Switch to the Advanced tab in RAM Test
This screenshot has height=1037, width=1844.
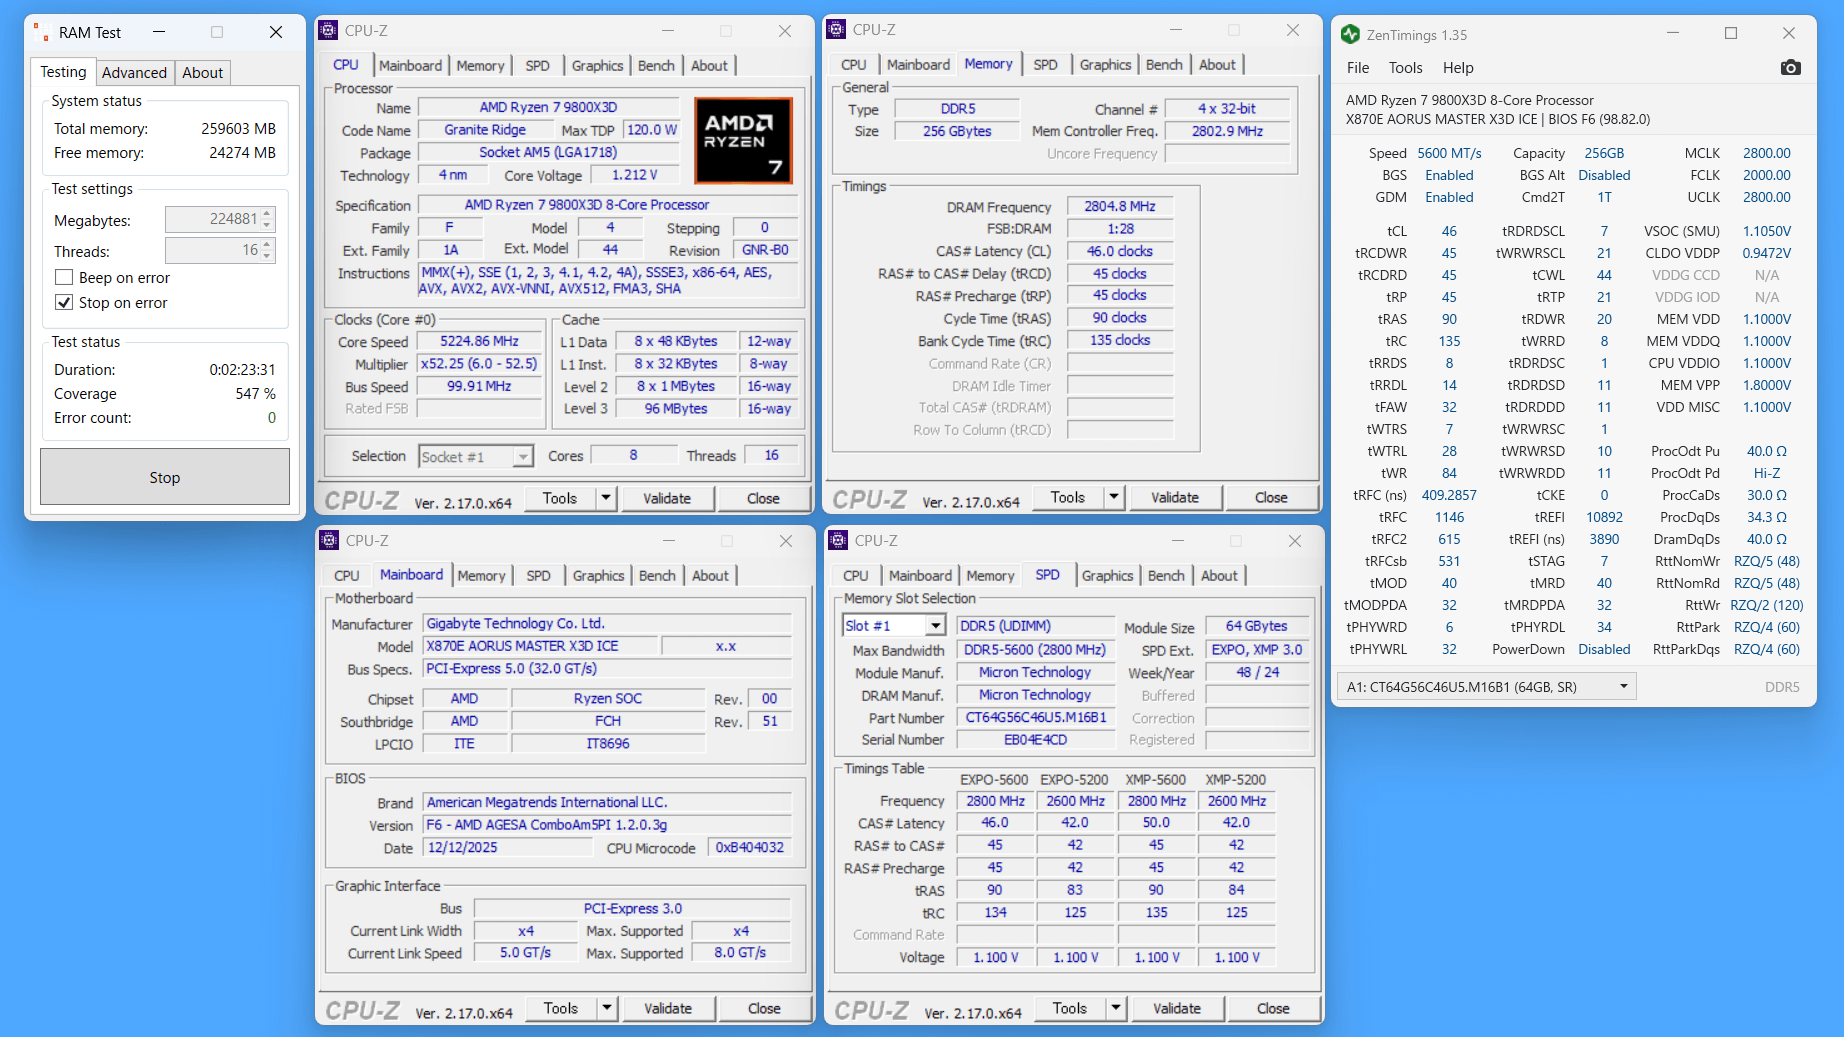[134, 73]
